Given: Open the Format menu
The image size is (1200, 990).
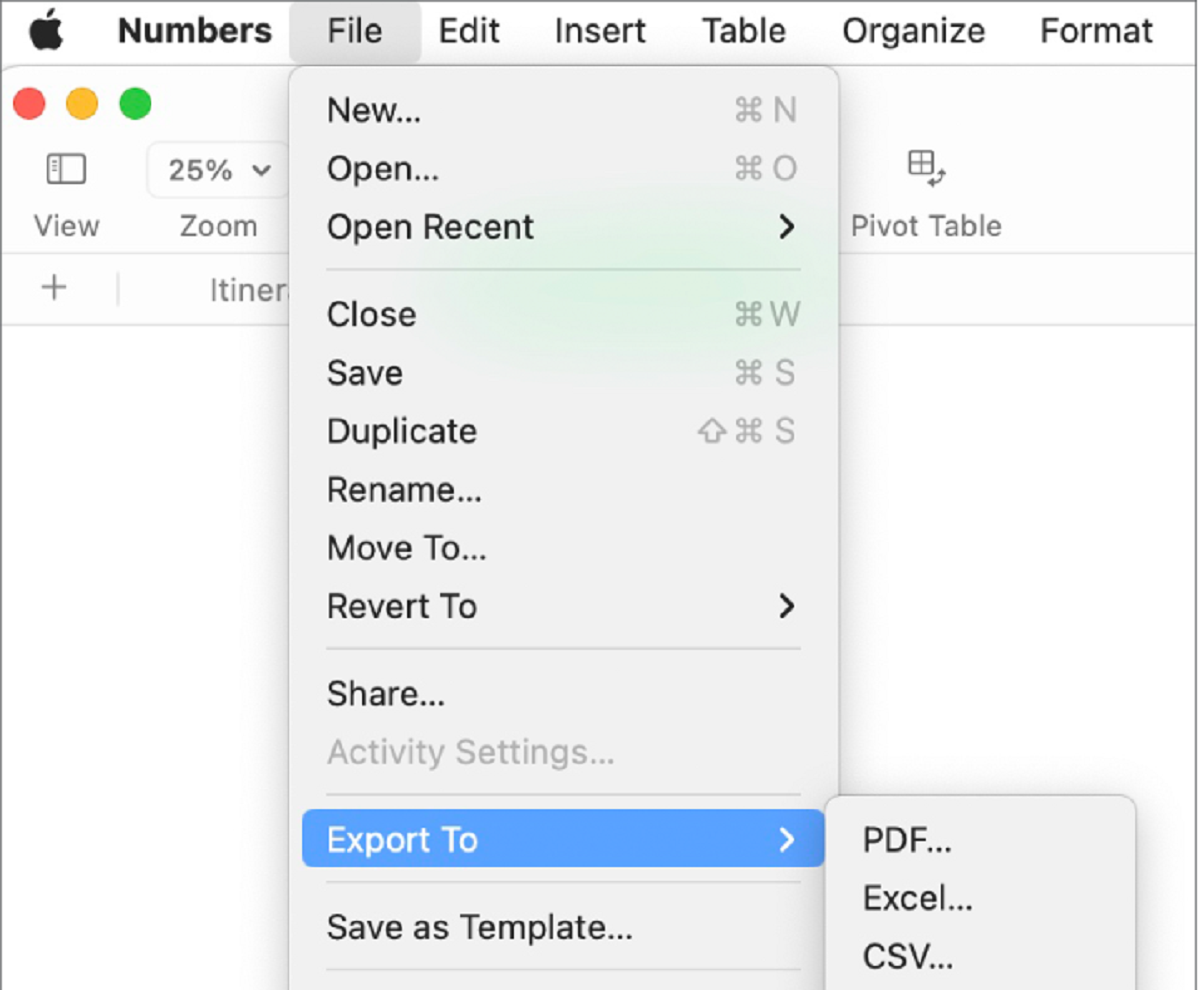Looking at the screenshot, I should [x=1095, y=30].
